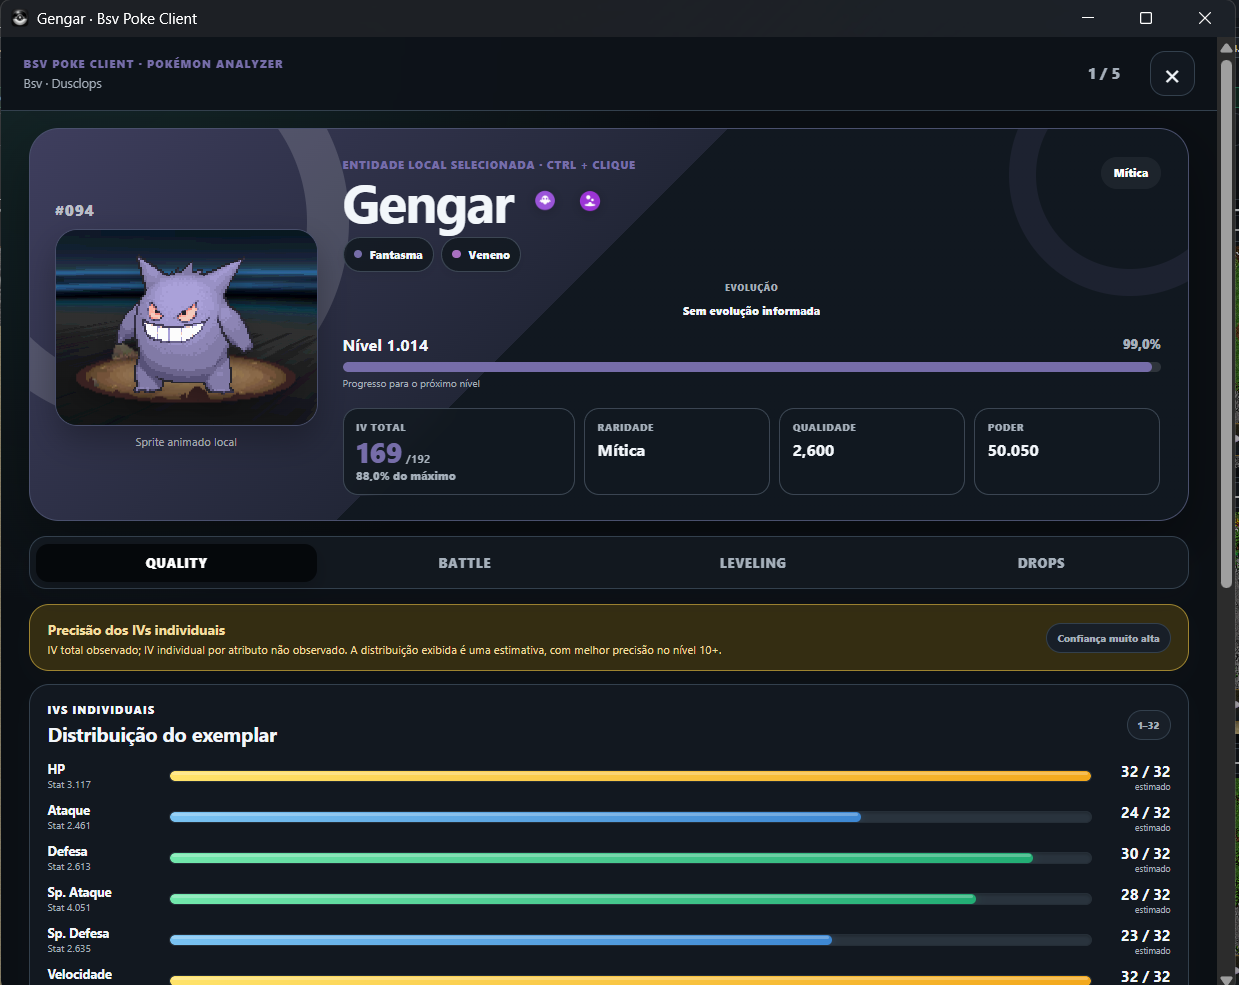
Task: Click the RARIDADE Mítica card
Action: 677,451
